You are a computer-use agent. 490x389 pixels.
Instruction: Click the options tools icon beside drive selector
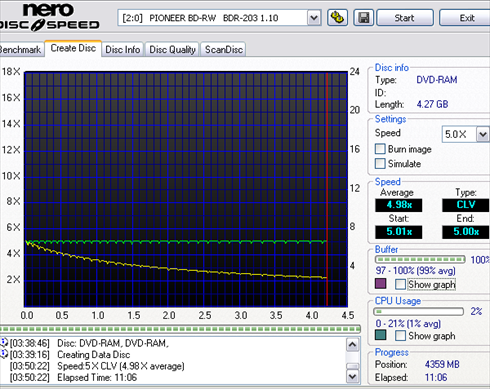pyautogui.click(x=337, y=17)
